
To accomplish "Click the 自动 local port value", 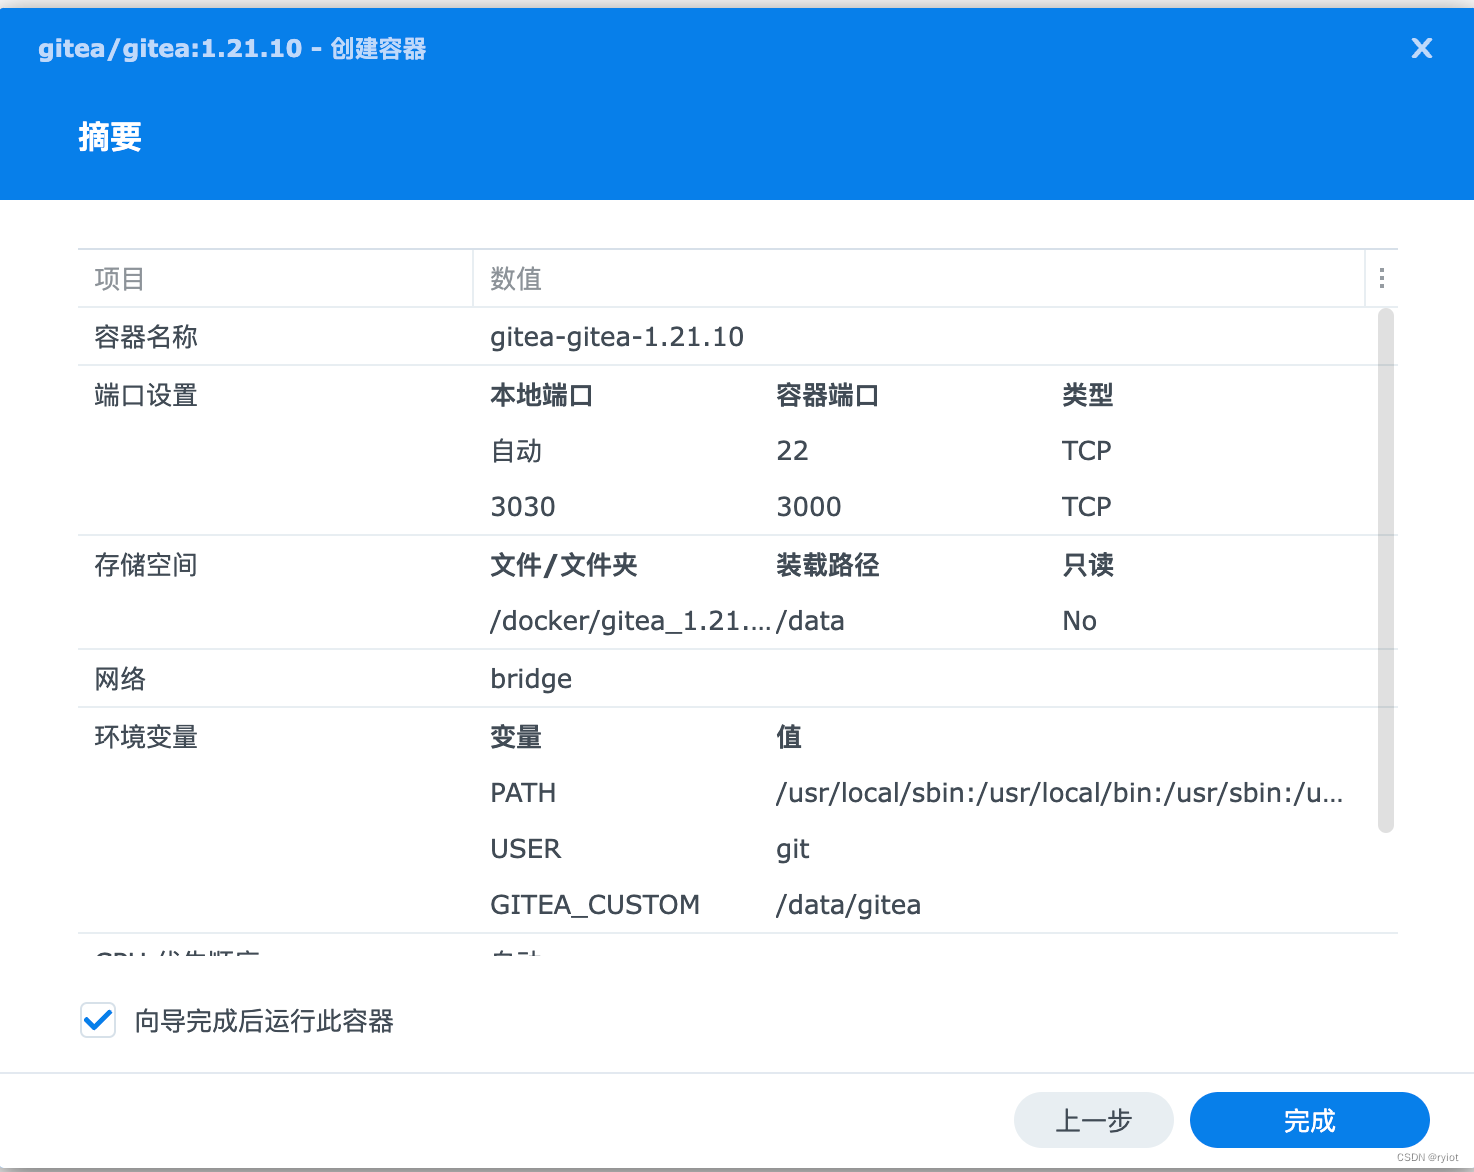I will pos(516,451).
